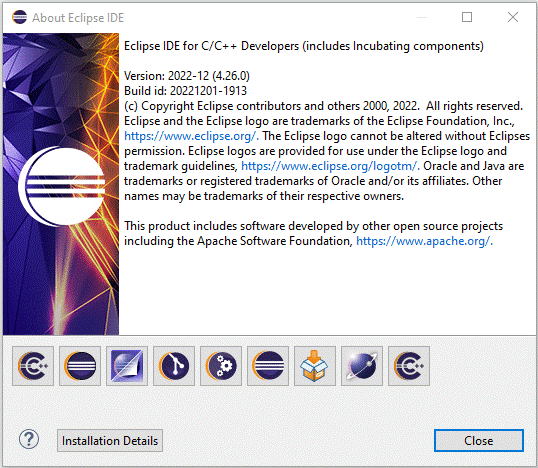Click the 'Version: 2022-12 (4.26.0)' text
This screenshot has height=468, width=538.
coord(187,76)
